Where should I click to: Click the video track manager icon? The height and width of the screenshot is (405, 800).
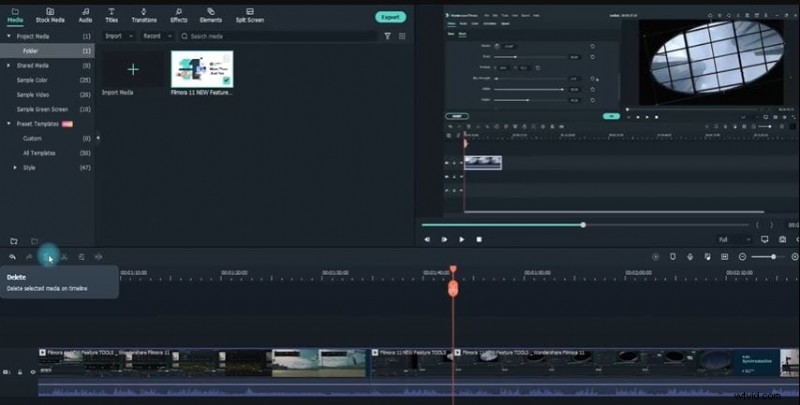[x=7, y=372]
